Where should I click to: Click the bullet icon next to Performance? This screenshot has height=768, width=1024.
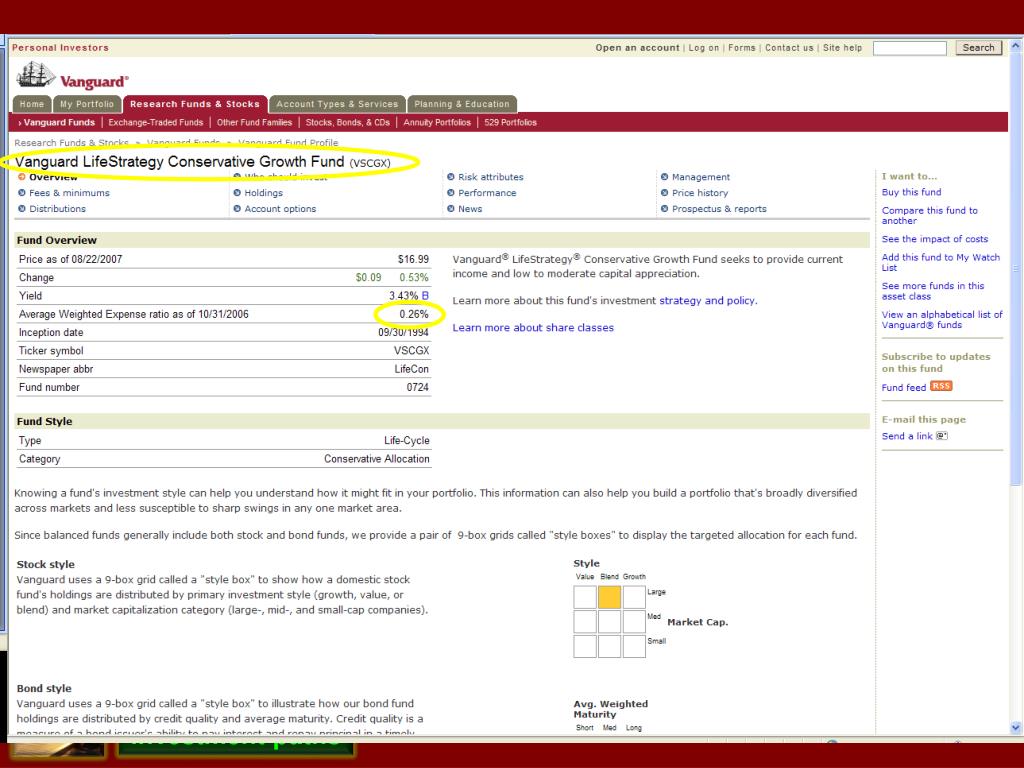click(x=451, y=193)
